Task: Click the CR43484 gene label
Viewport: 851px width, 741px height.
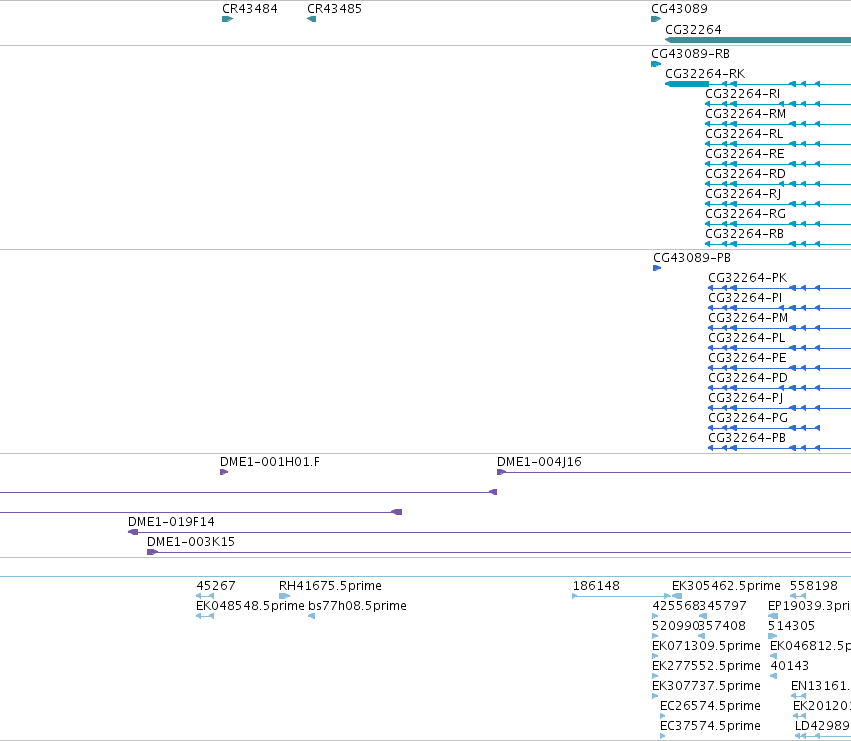Action: click(250, 9)
